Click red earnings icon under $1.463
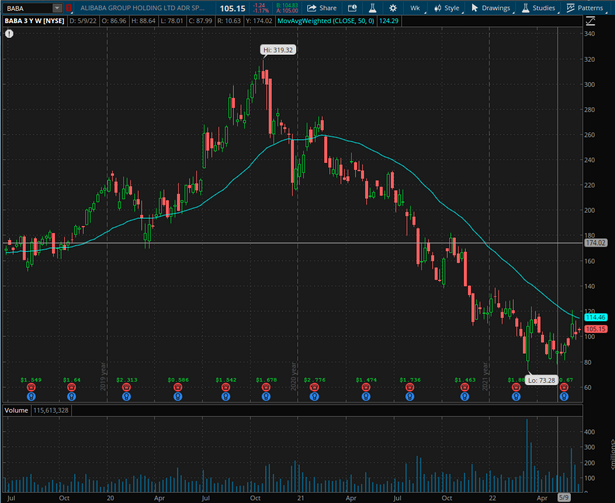This screenshot has width=615, height=503. [x=465, y=388]
